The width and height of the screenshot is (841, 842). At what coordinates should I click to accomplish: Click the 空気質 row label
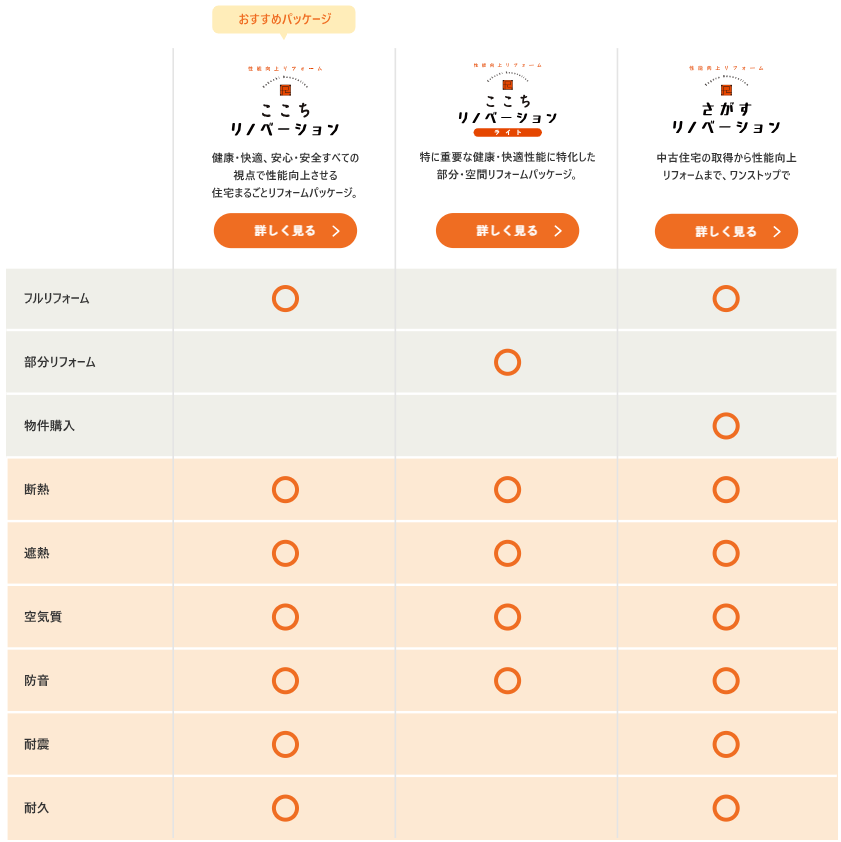point(43,617)
